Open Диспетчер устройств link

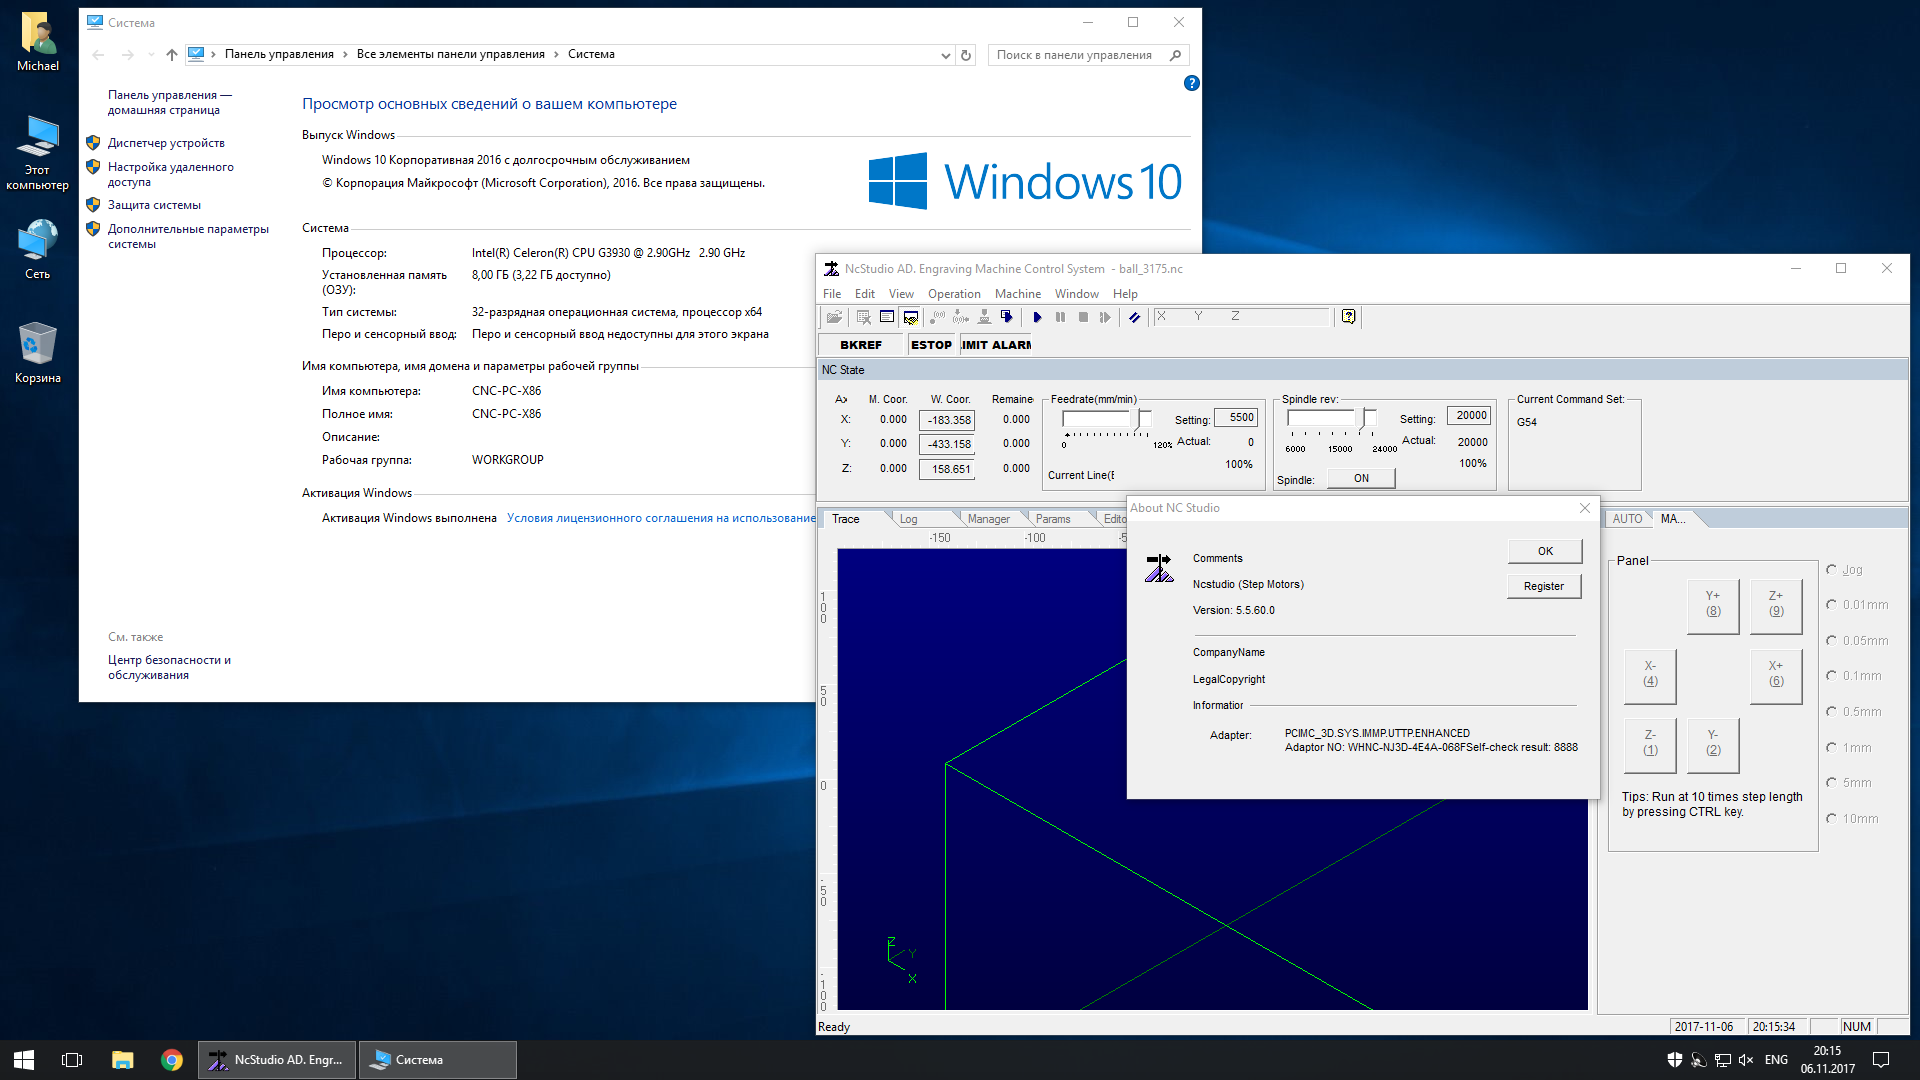tap(166, 143)
